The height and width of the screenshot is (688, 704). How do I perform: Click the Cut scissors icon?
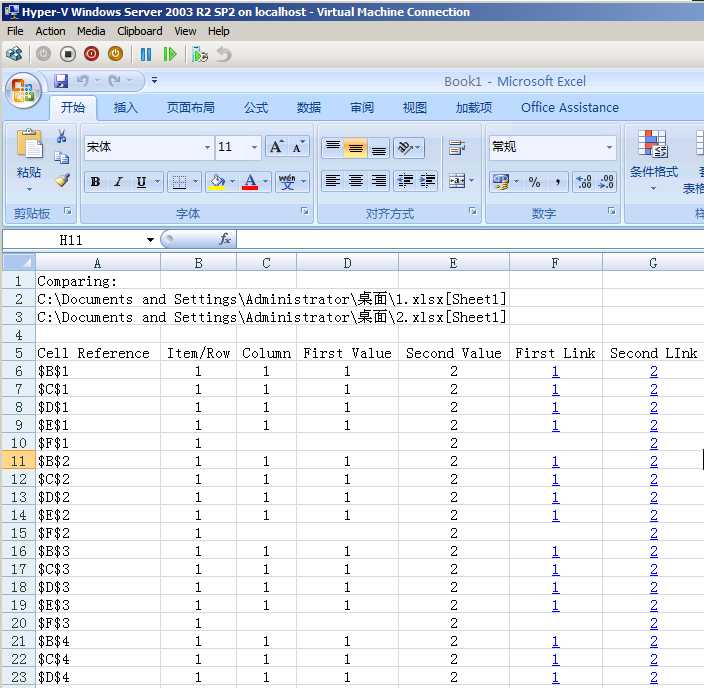pos(62,136)
